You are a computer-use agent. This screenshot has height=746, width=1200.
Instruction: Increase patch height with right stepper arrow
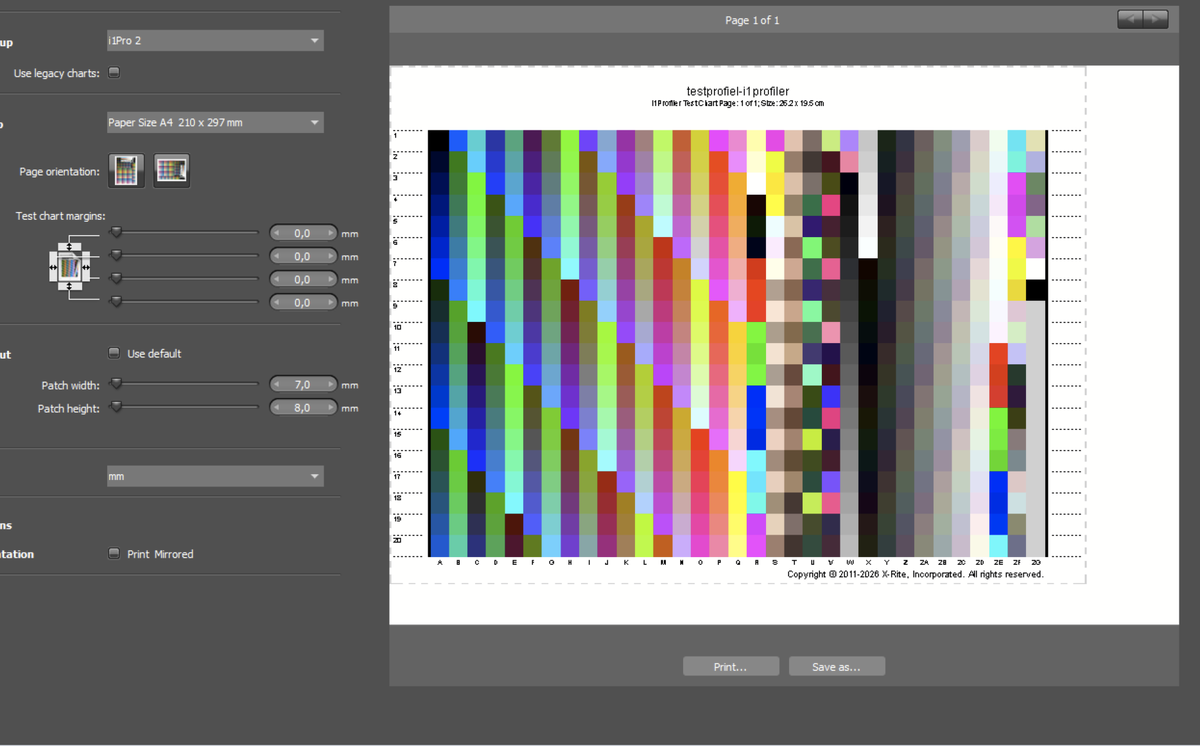click(x=329, y=408)
